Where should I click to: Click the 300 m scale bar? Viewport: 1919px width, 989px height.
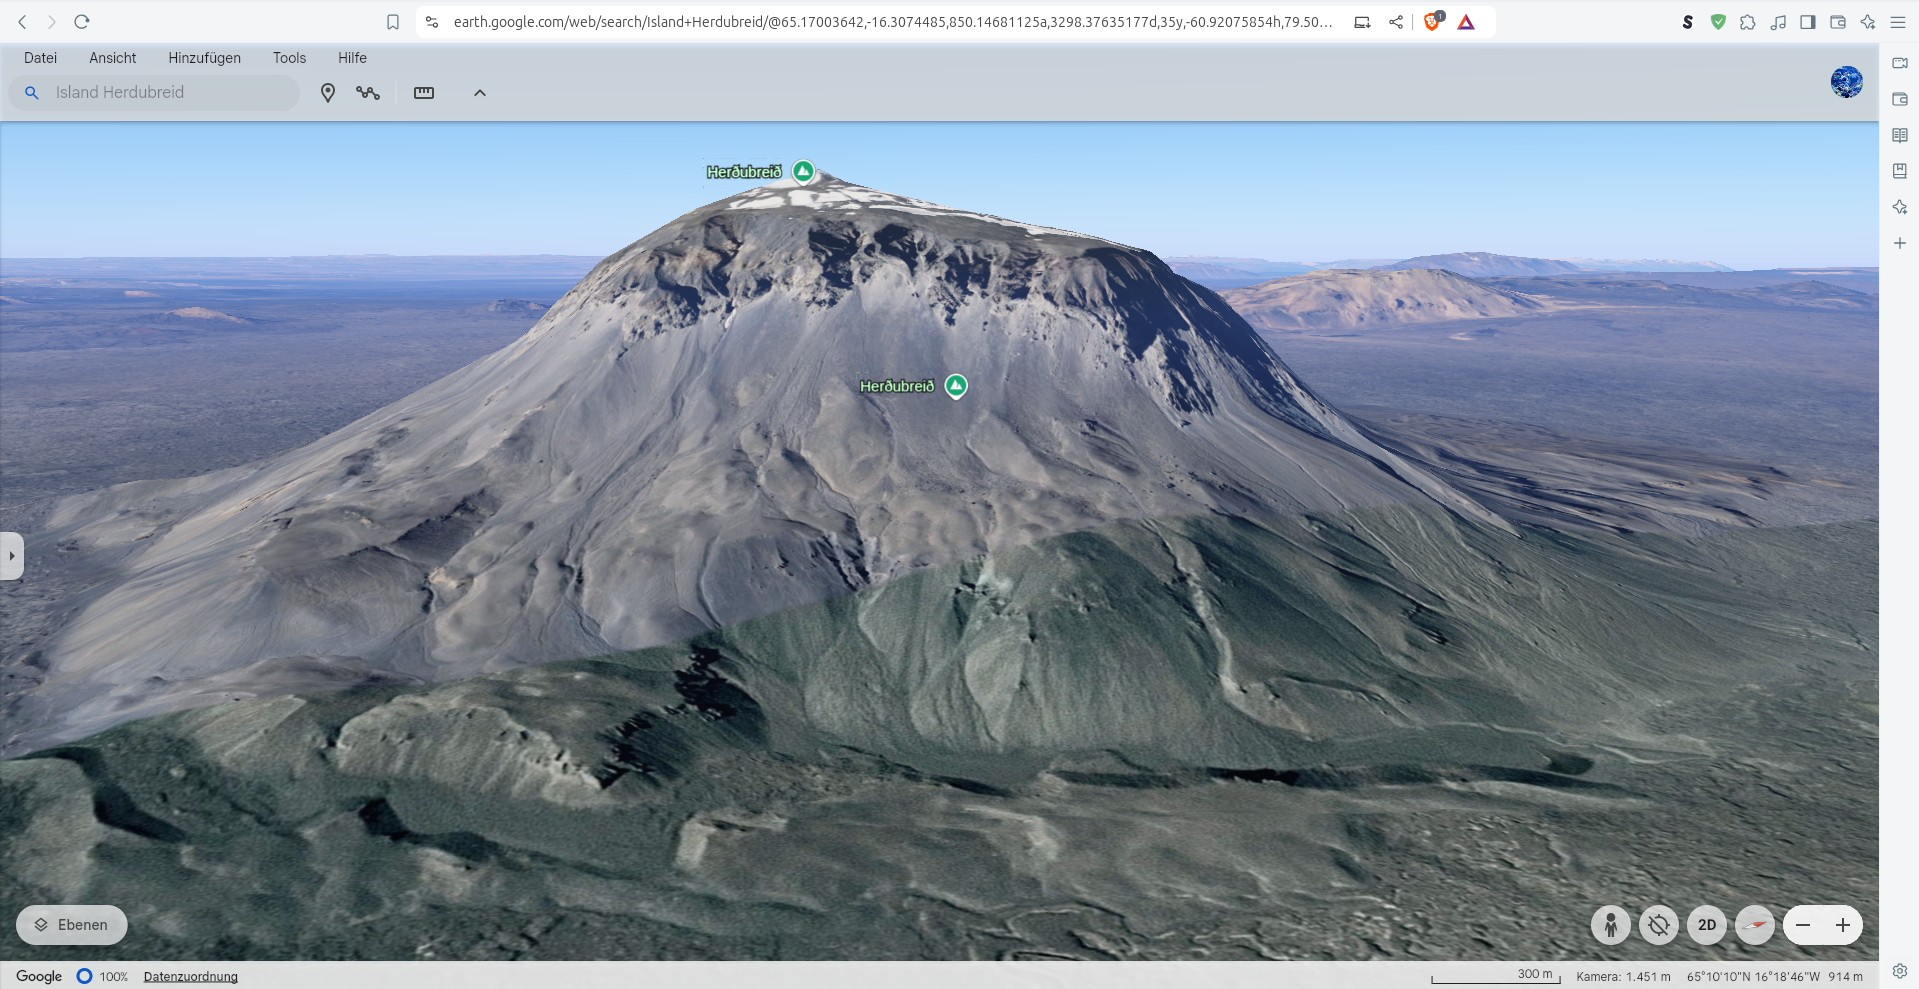click(1496, 976)
